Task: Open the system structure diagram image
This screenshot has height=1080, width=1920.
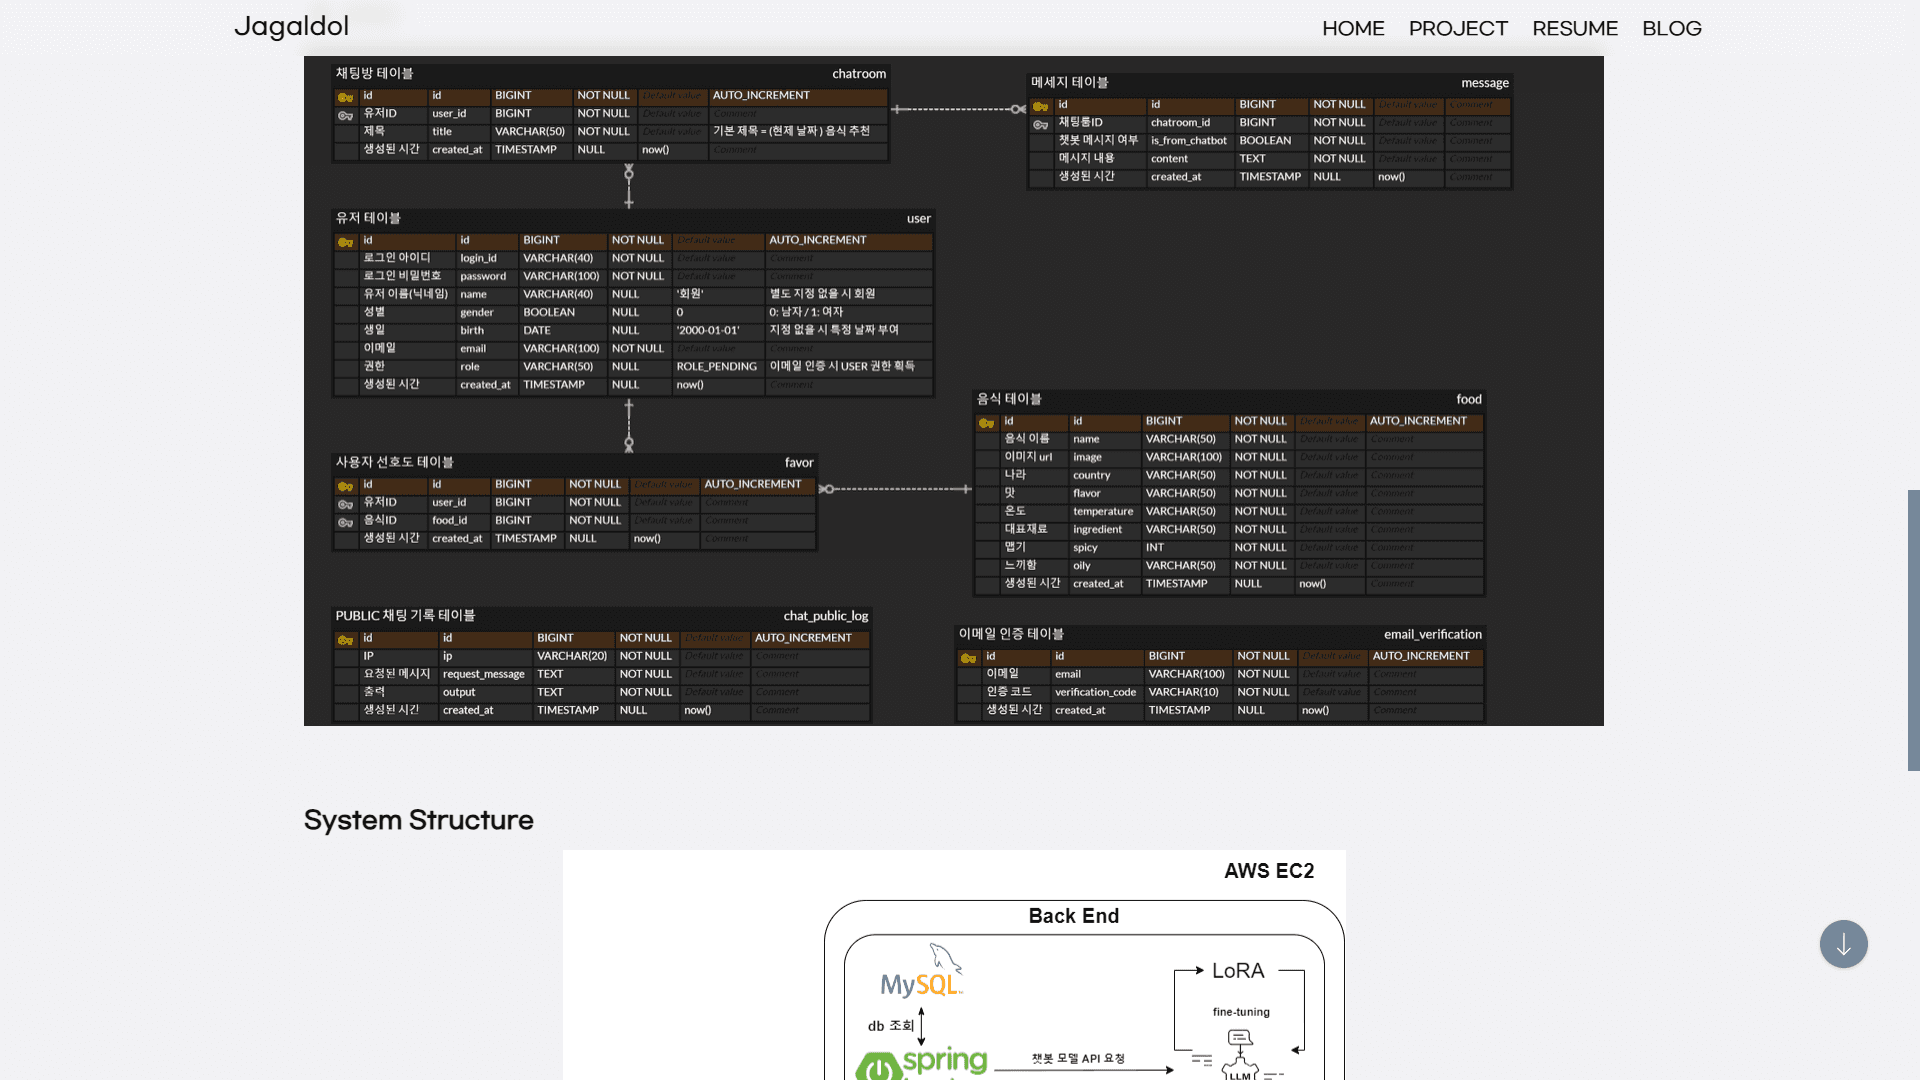Action: 954,965
